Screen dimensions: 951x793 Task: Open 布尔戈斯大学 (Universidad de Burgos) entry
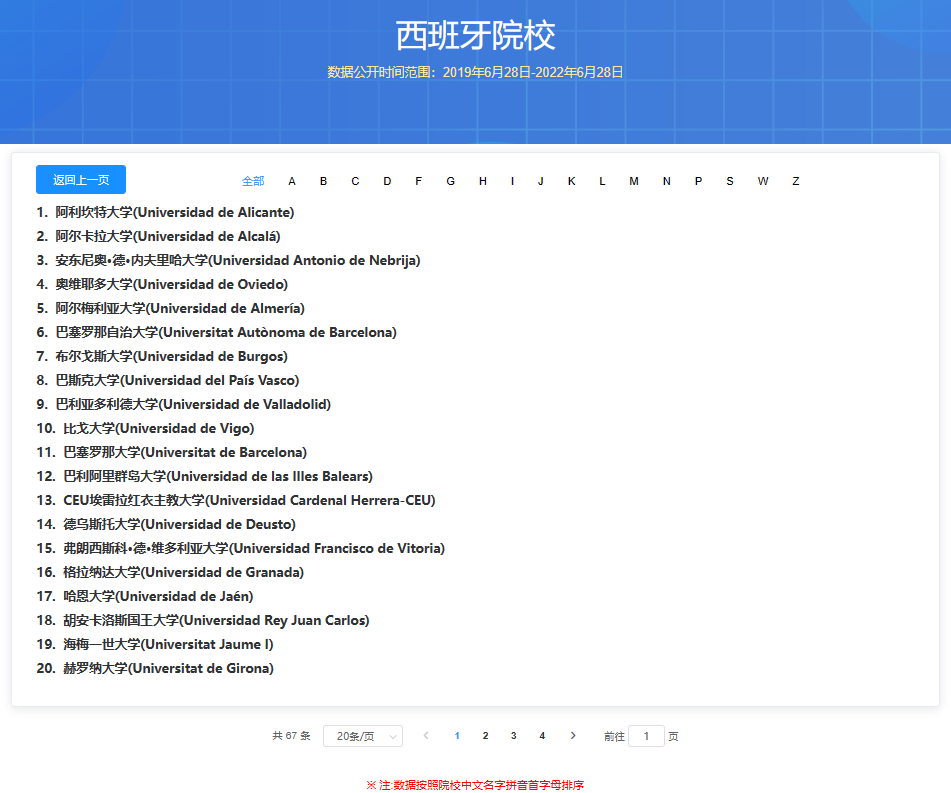click(162, 356)
